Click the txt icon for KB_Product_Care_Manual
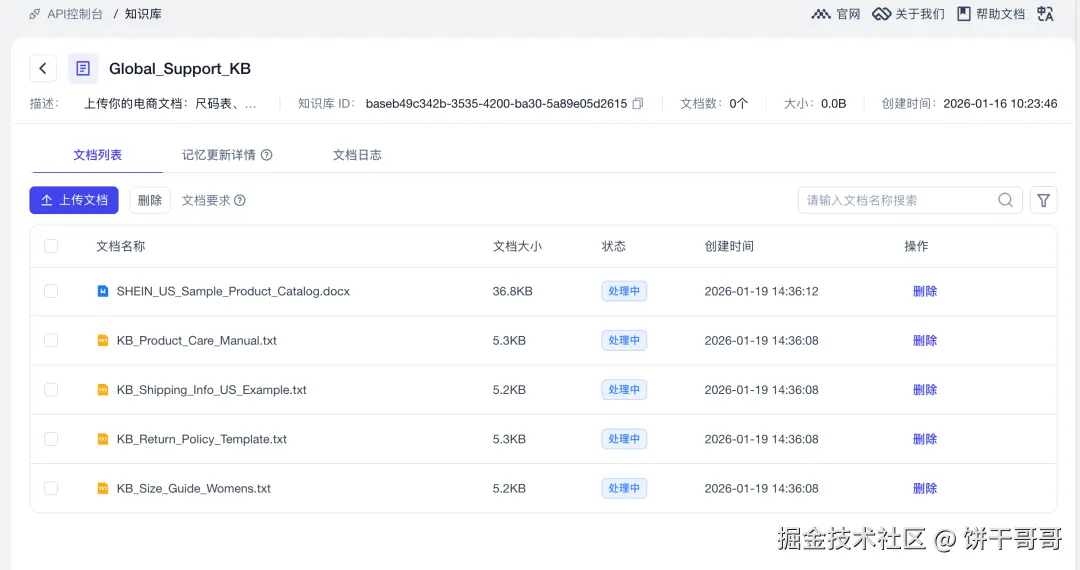Image resolution: width=1080 pixels, height=570 pixels. point(103,340)
